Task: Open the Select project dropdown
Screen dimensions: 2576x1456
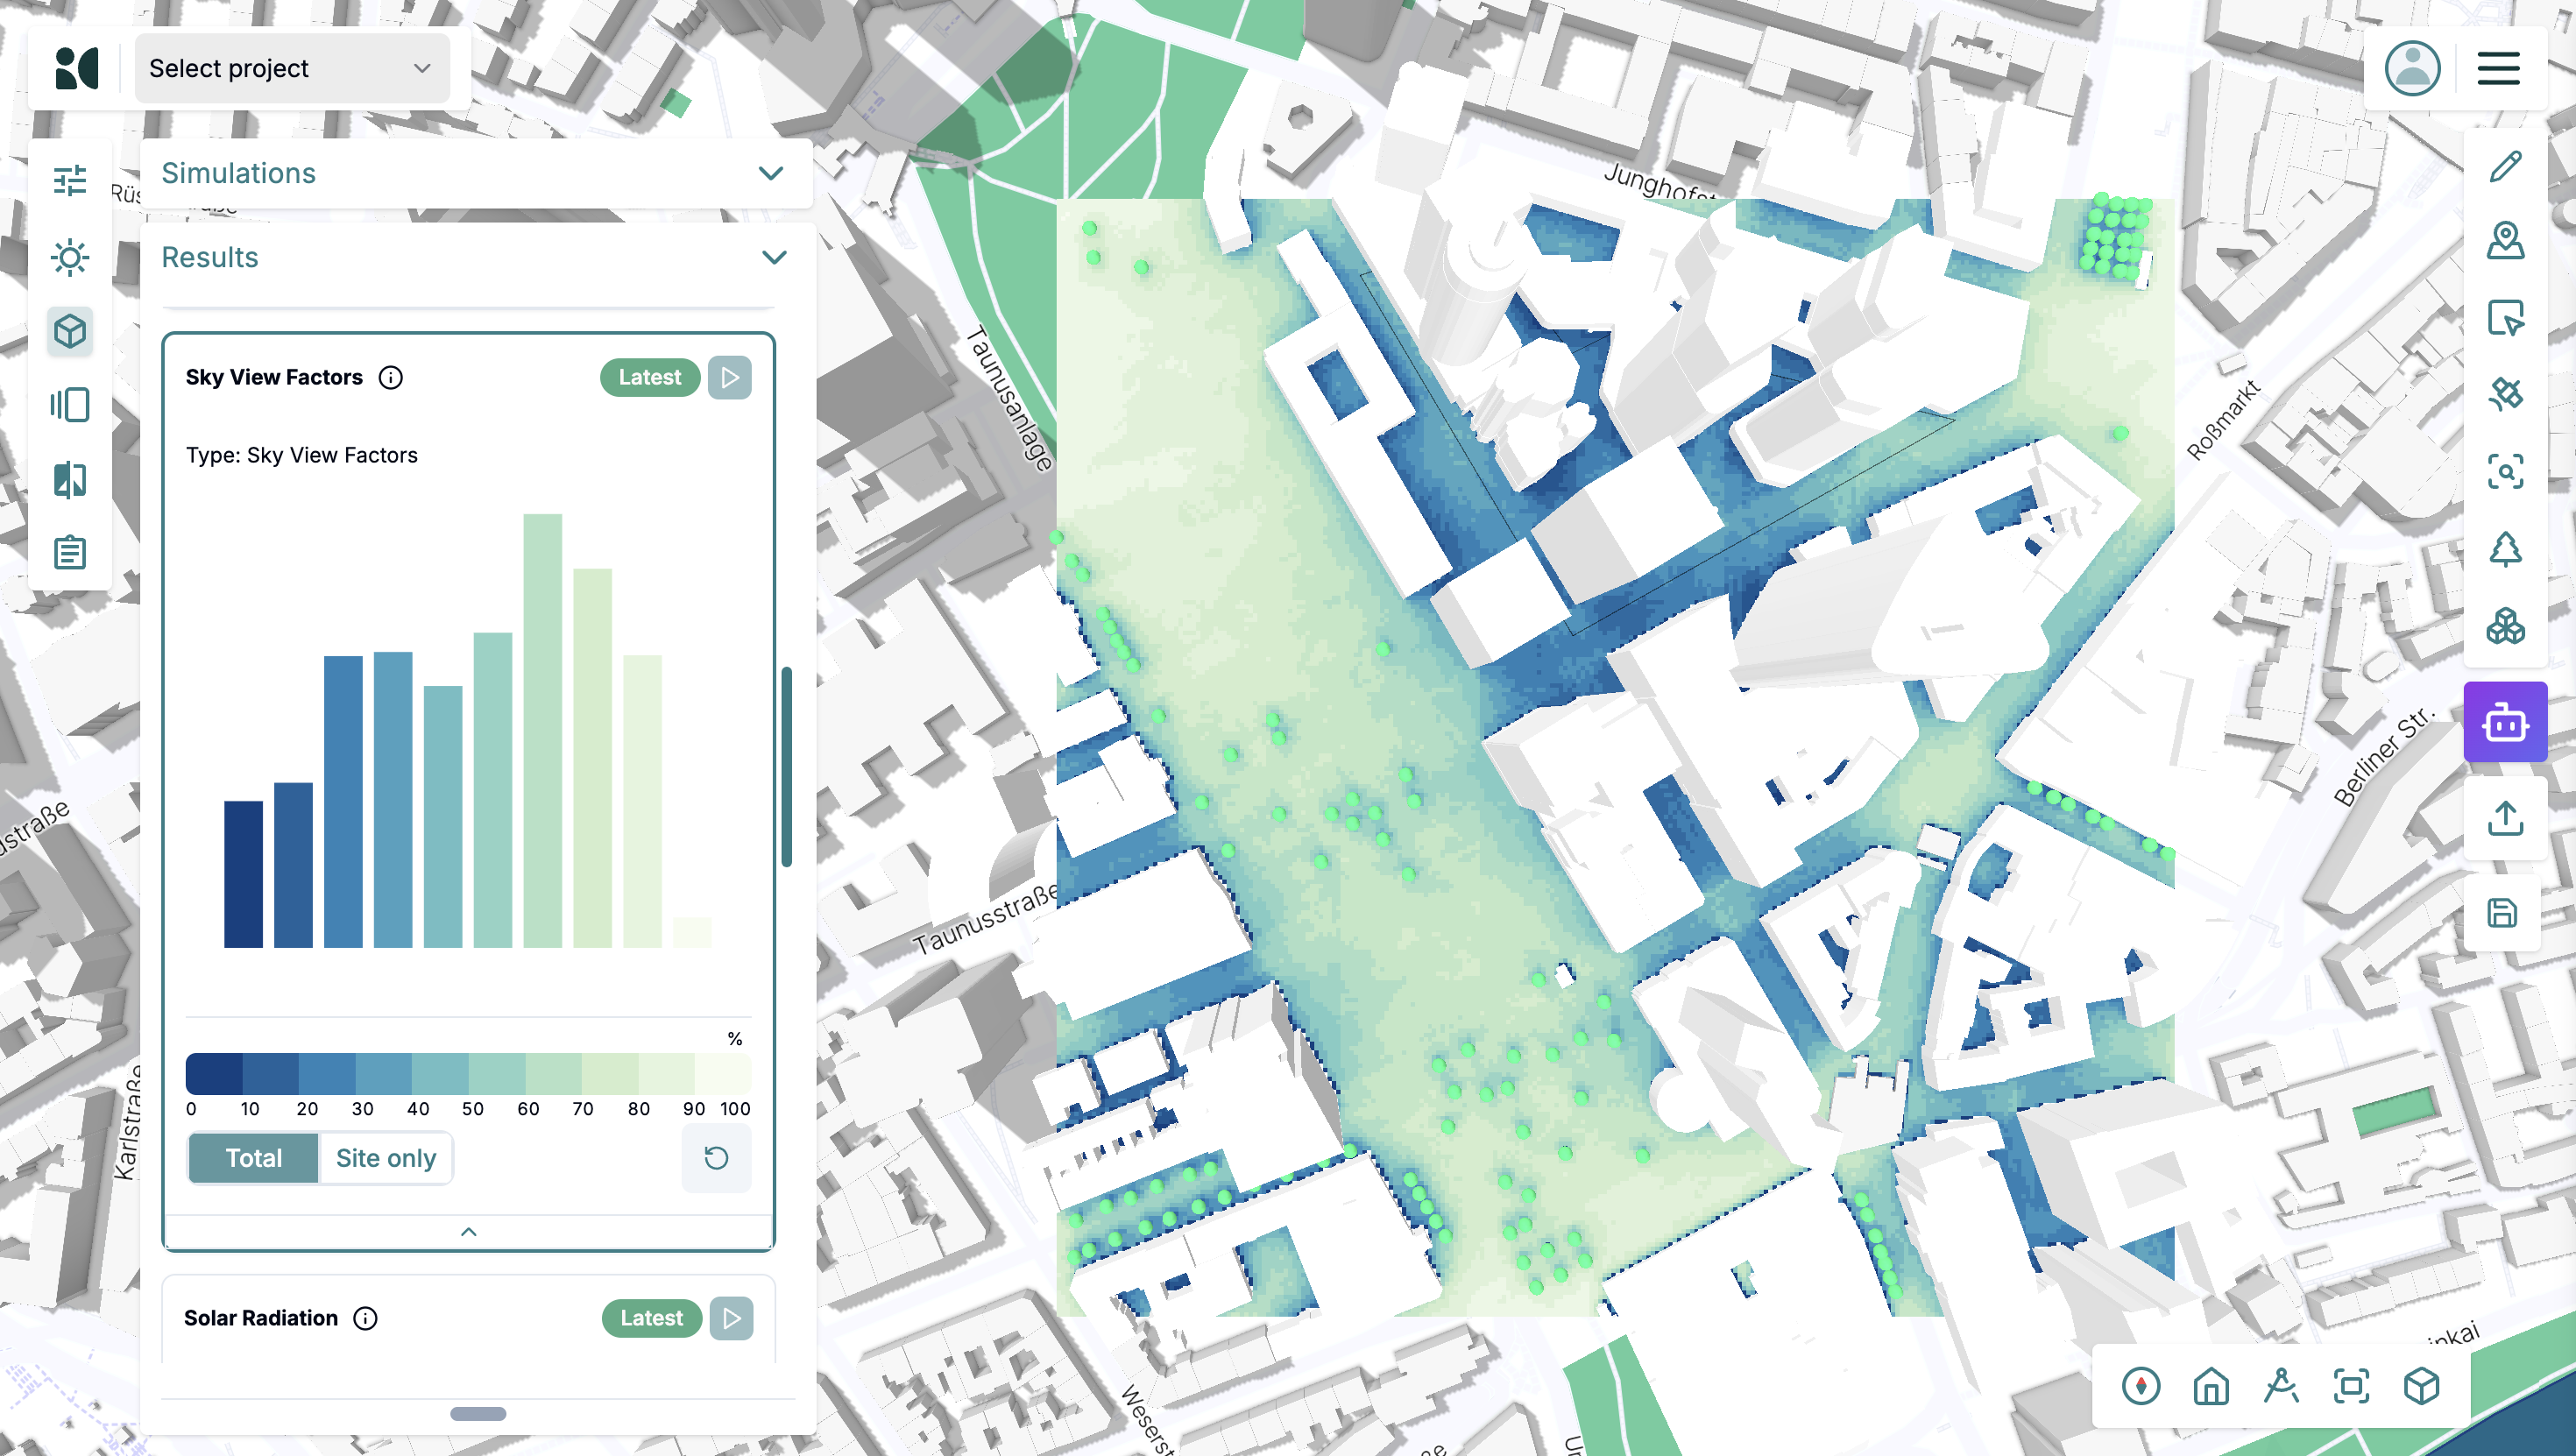Action: point(291,69)
